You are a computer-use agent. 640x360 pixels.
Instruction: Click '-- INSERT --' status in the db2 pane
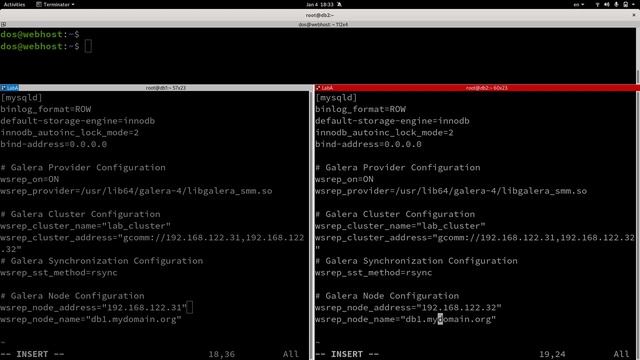coord(347,354)
